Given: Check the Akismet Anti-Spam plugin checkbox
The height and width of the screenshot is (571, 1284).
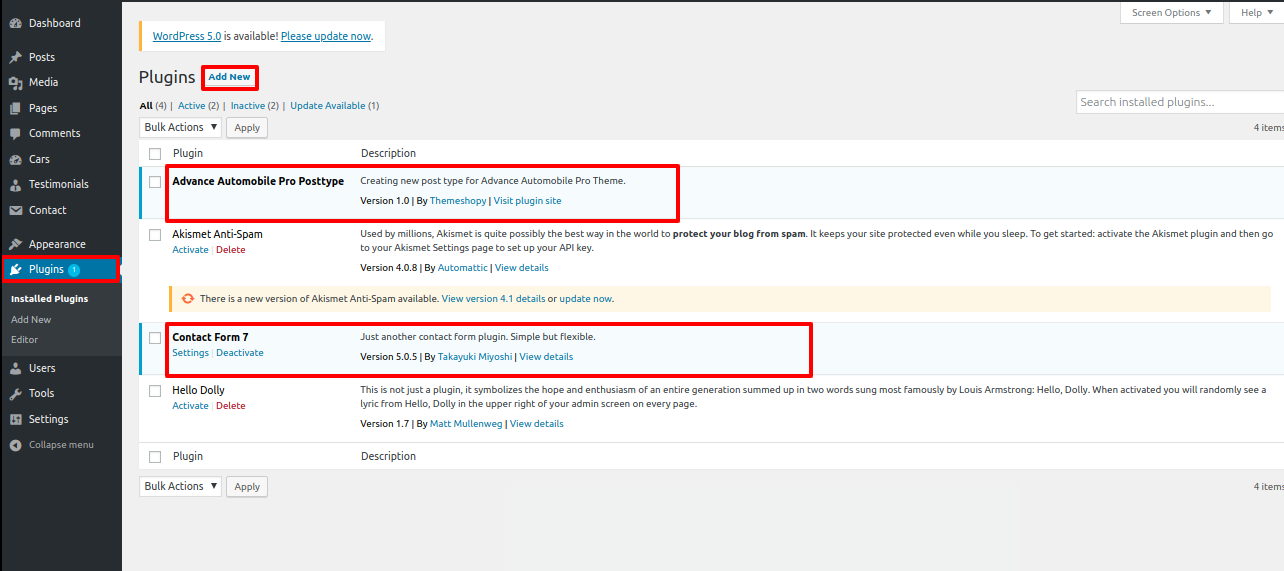Looking at the screenshot, I should [x=155, y=235].
